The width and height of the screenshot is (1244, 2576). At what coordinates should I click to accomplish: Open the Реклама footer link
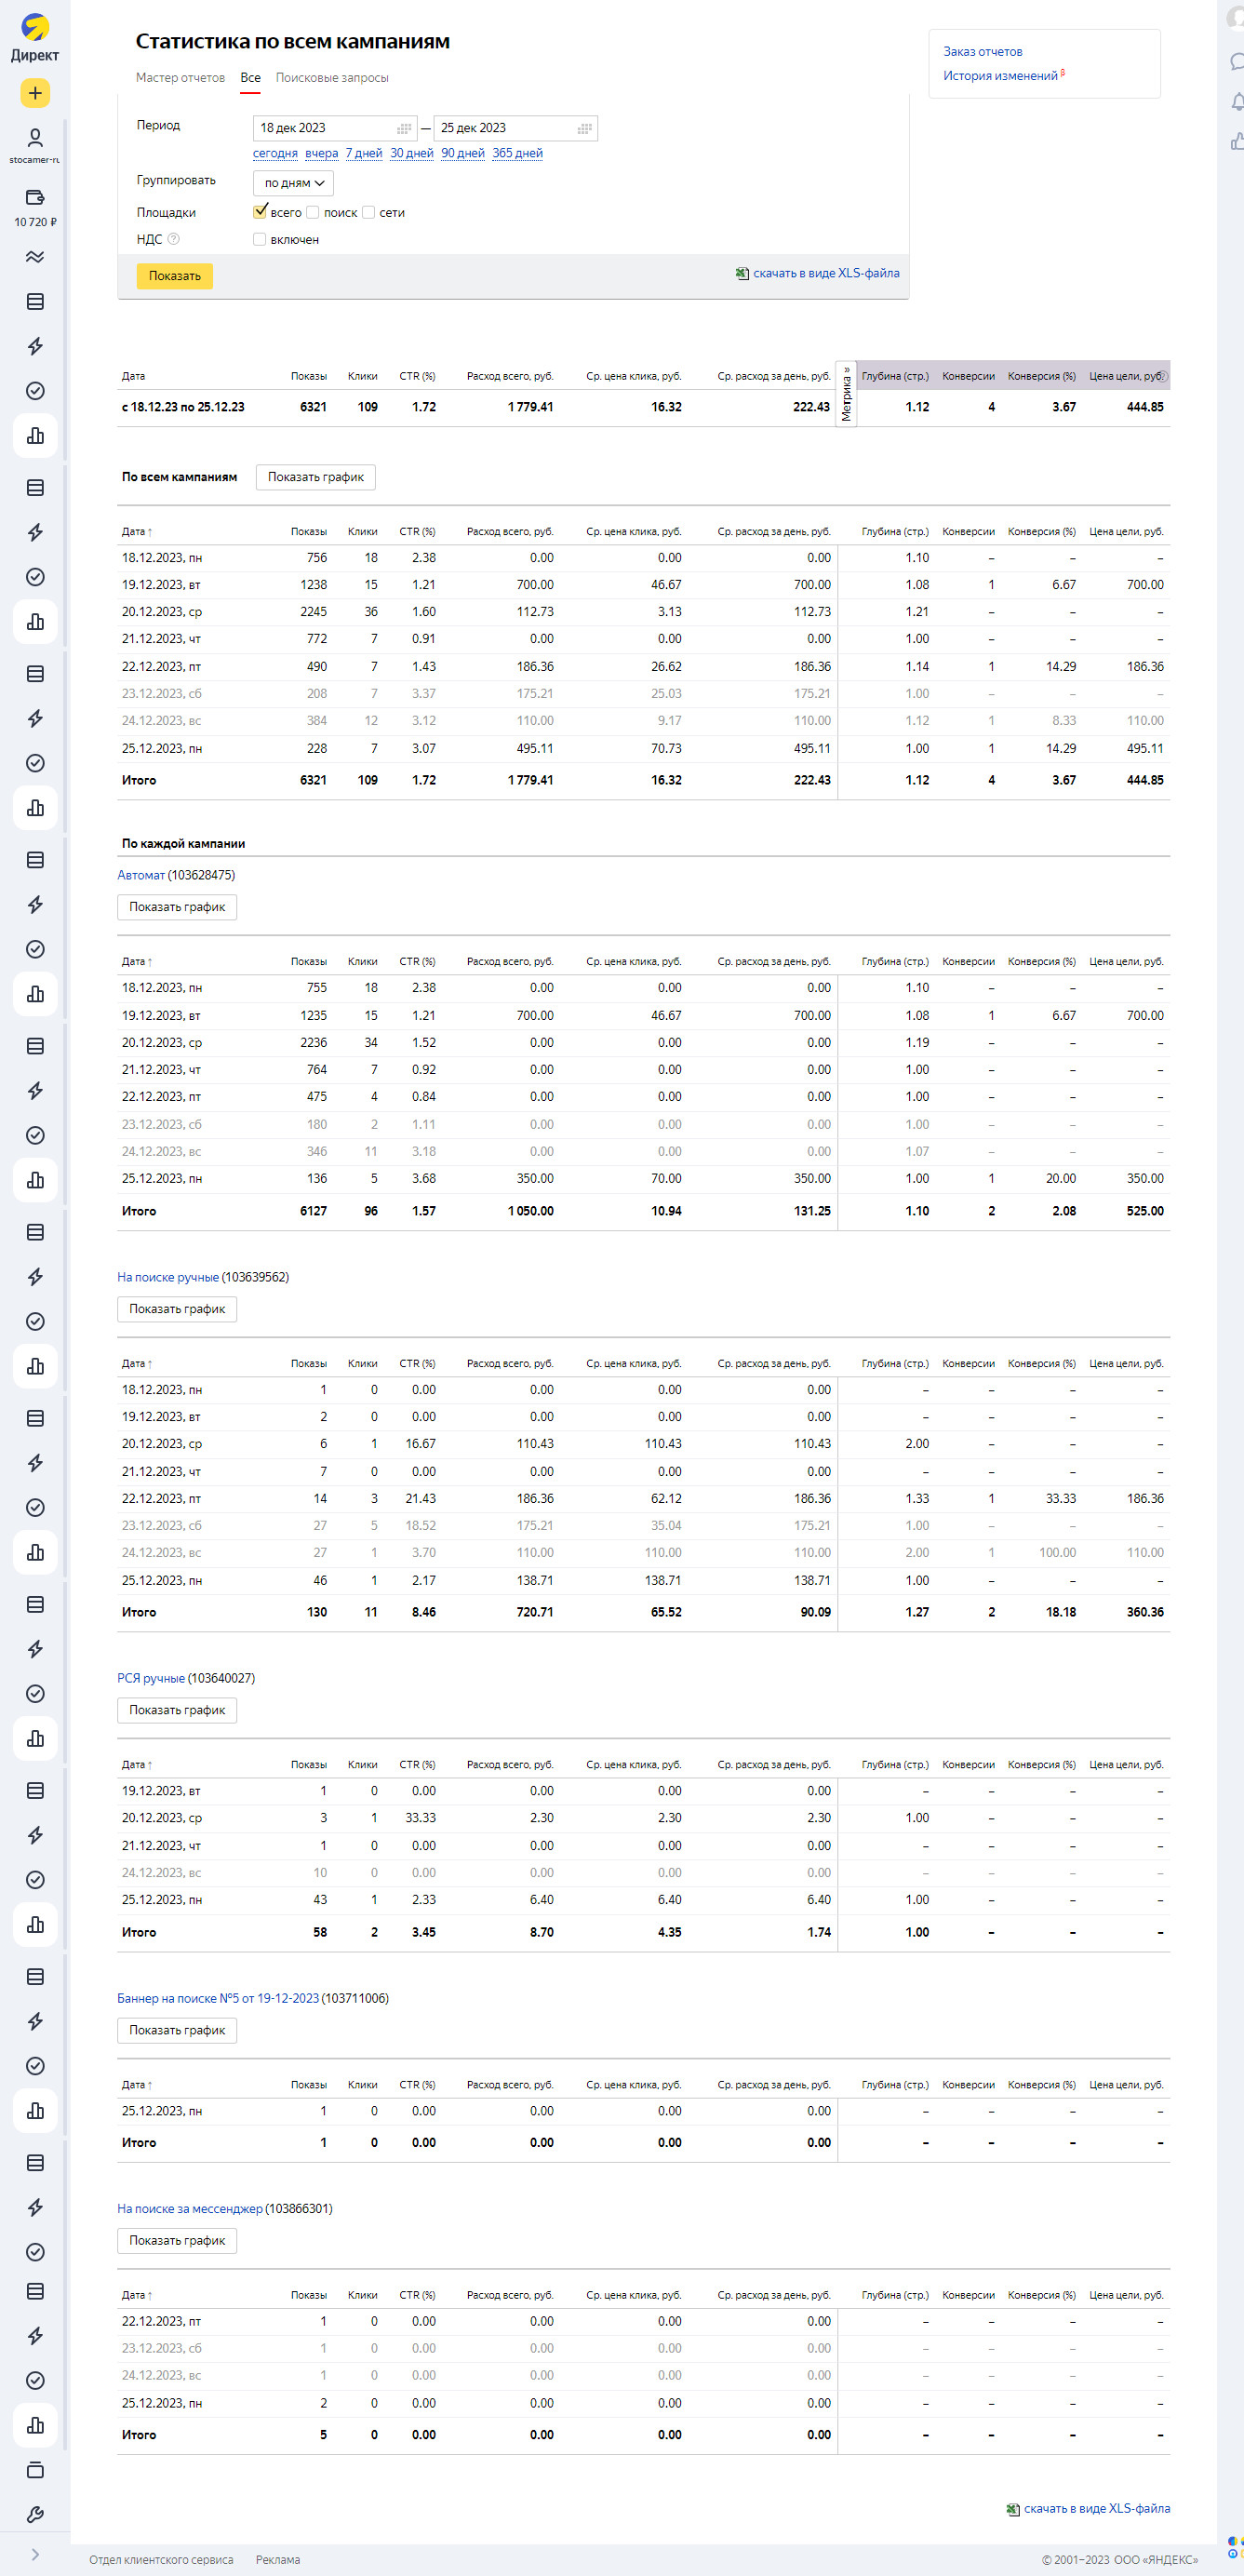pyautogui.click(x=278, y=2560)
